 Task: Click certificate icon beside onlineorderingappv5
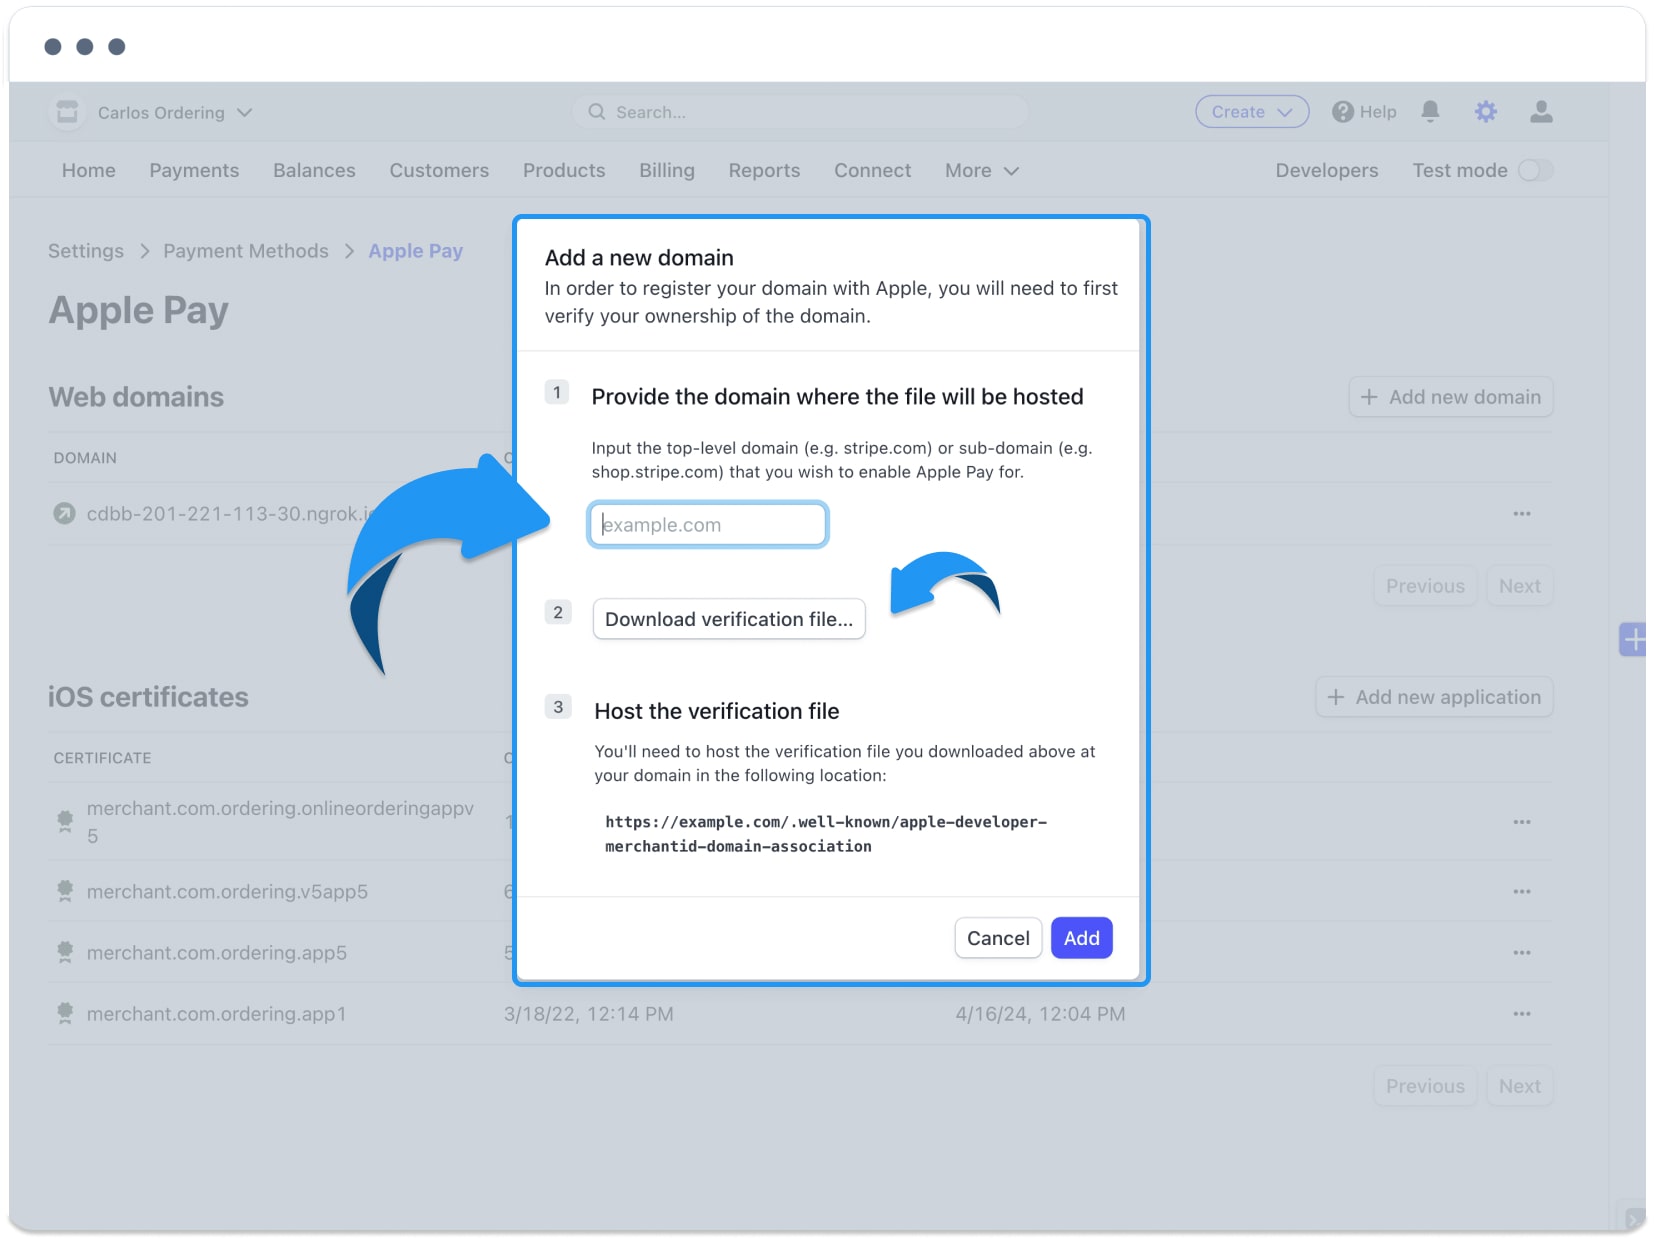click(x=65, y=822)
